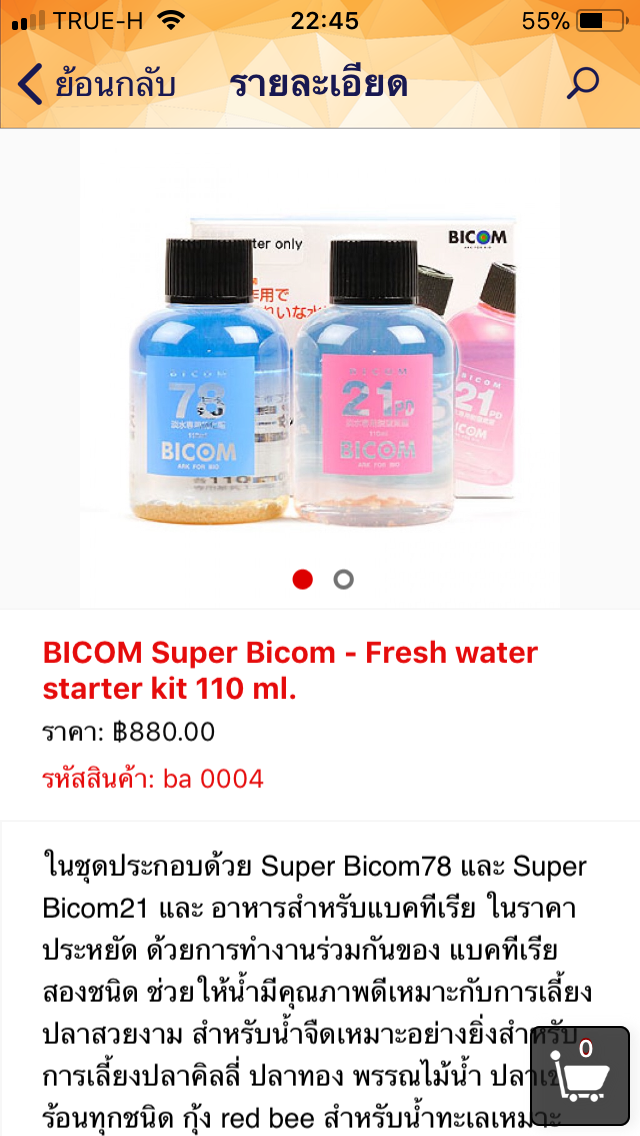Tap the รายละเอียด page title
Viewport: 640px width, 1136px height.
319,85
